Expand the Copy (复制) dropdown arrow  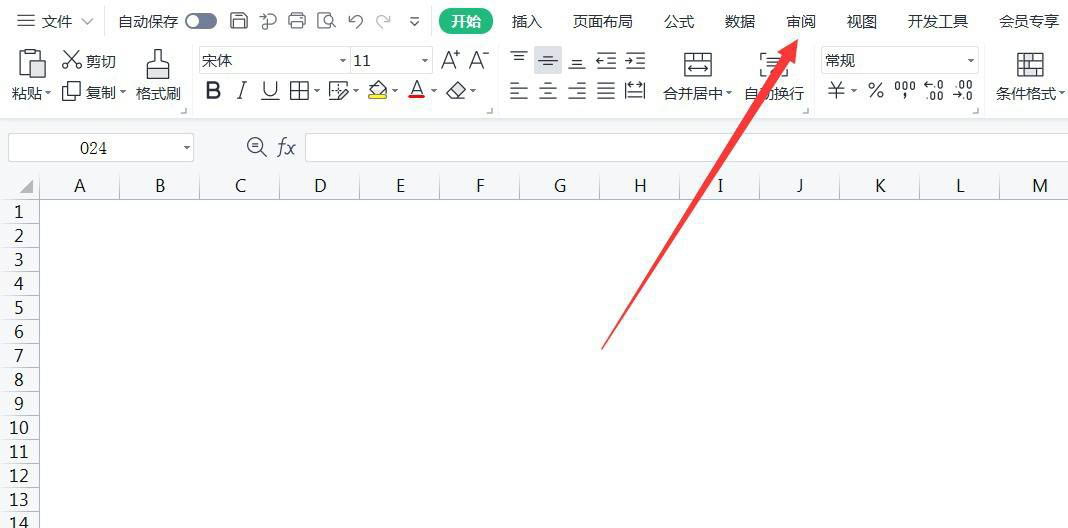(x=123, y=91)
